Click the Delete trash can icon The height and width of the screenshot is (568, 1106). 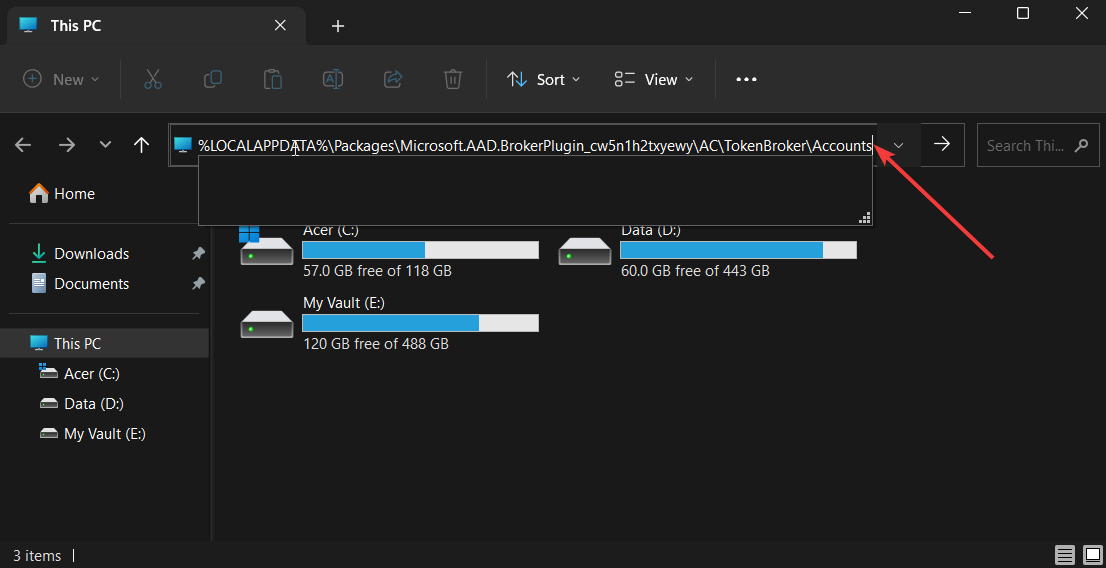453,79
